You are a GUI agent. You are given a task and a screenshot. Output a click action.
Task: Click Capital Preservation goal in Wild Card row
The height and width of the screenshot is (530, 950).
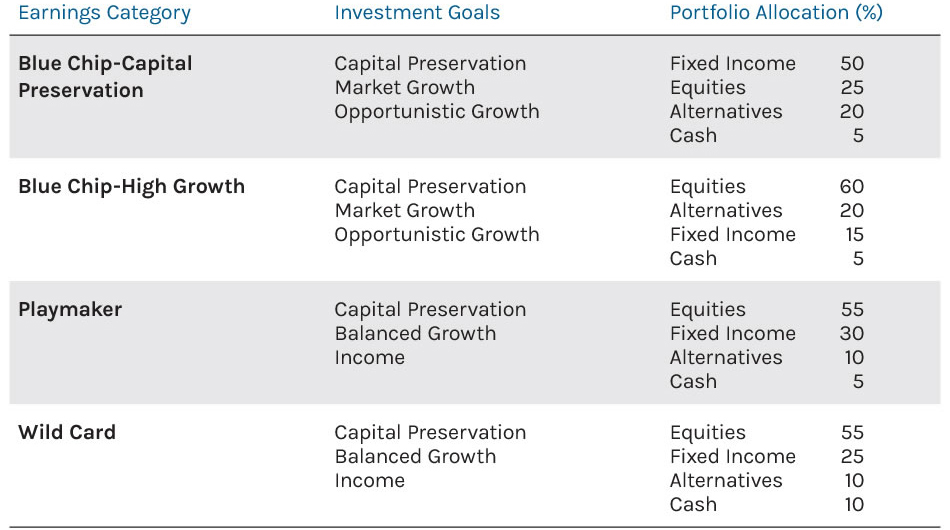point(430,432)
